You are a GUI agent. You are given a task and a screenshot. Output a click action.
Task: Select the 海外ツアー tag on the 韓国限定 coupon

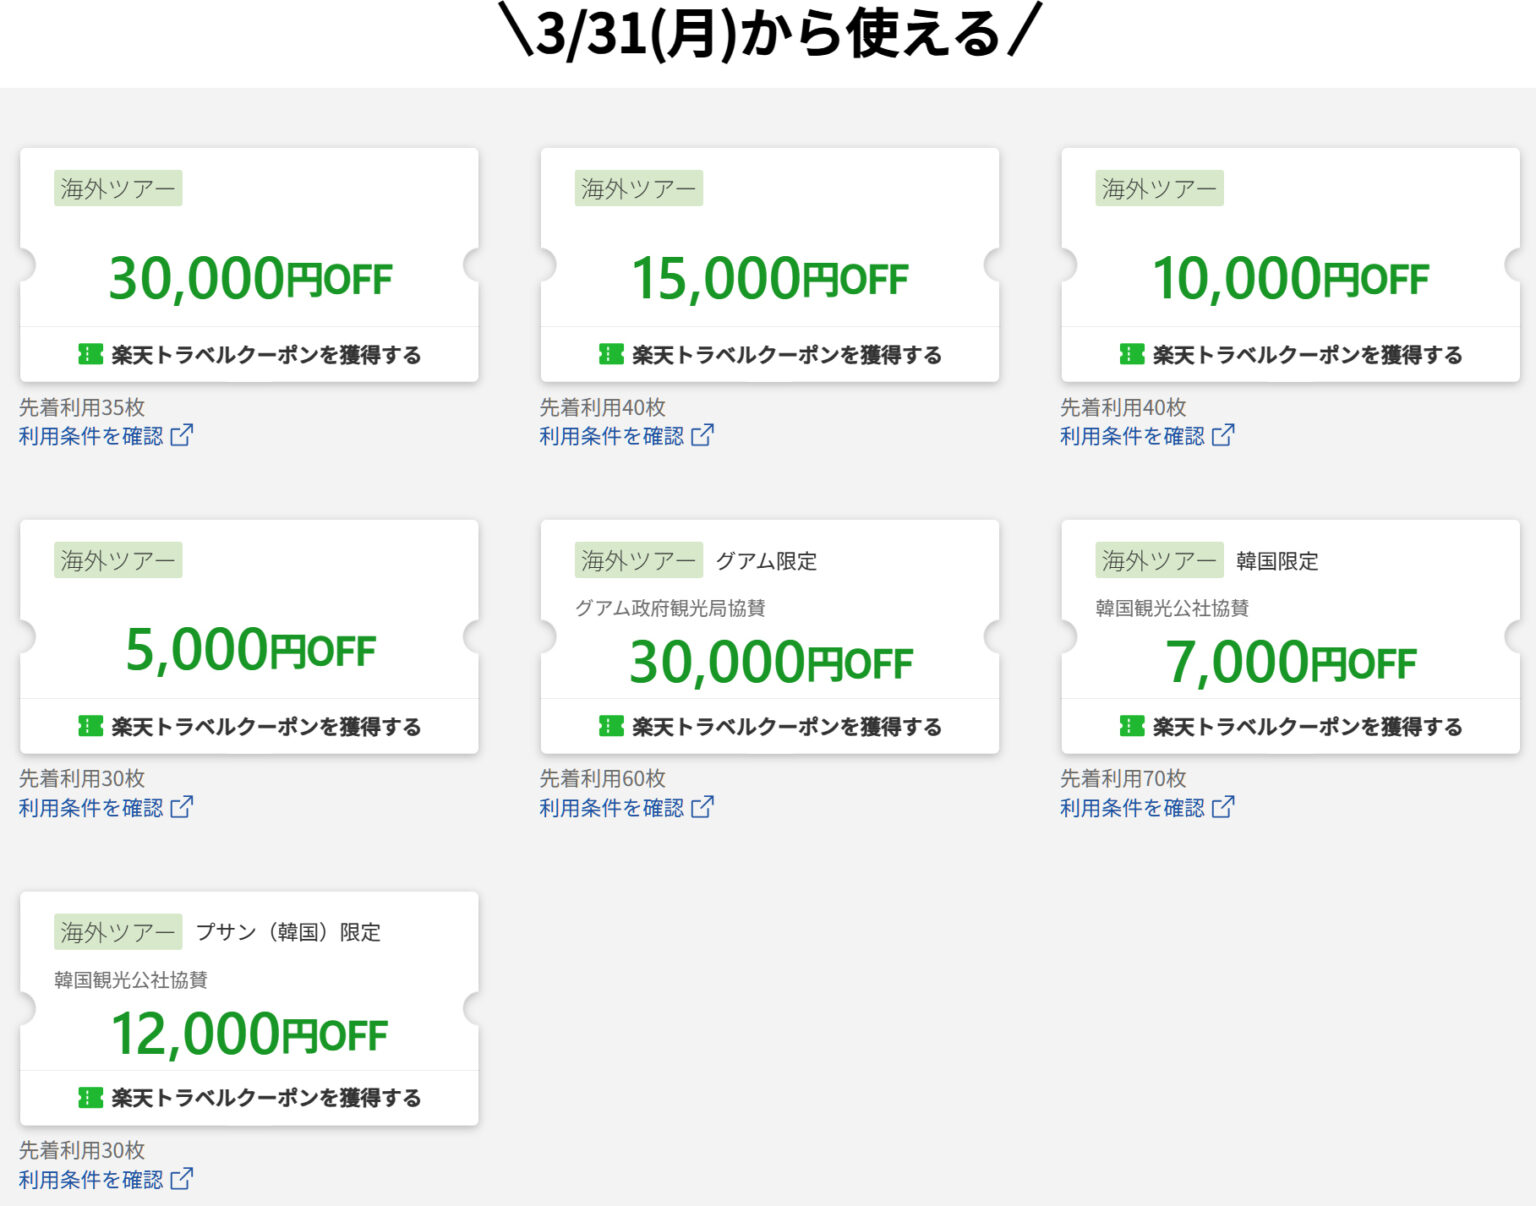coord(1159,561)
